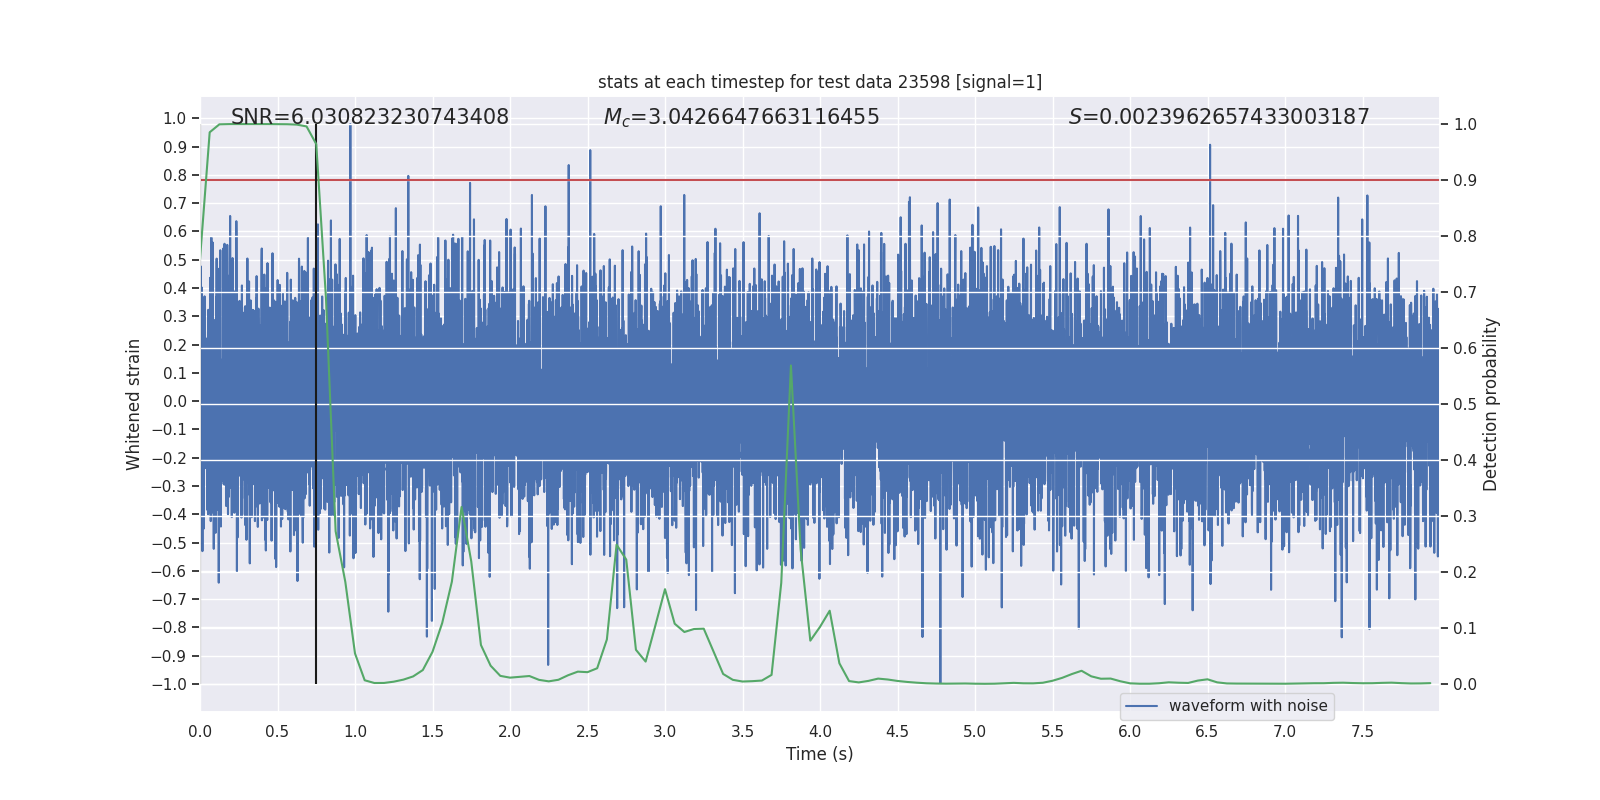Click the S value annotation at top right

pos(1218,117)
